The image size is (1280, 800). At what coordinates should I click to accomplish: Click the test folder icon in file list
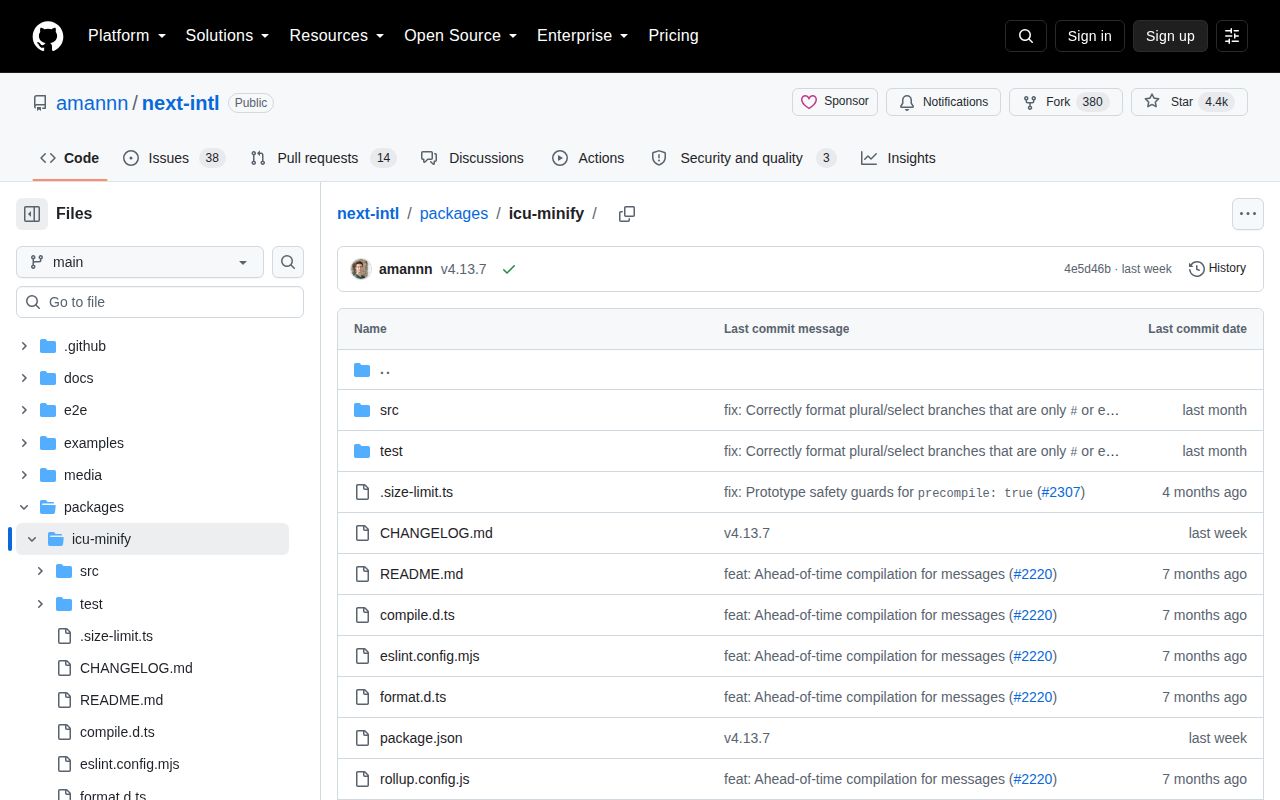(362, 451)
